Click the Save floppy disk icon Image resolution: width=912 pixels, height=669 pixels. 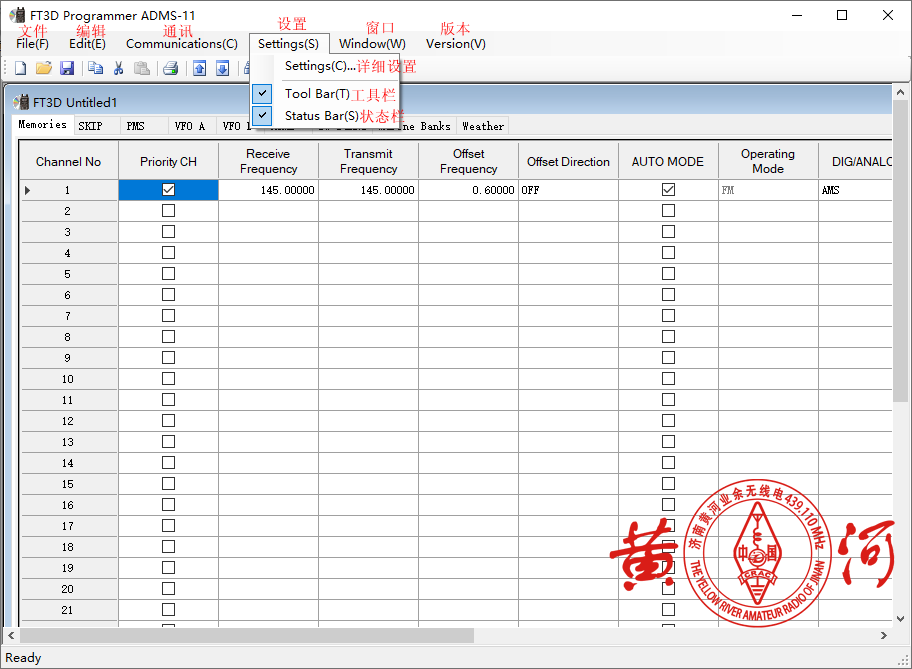click(x=67, y=68)
